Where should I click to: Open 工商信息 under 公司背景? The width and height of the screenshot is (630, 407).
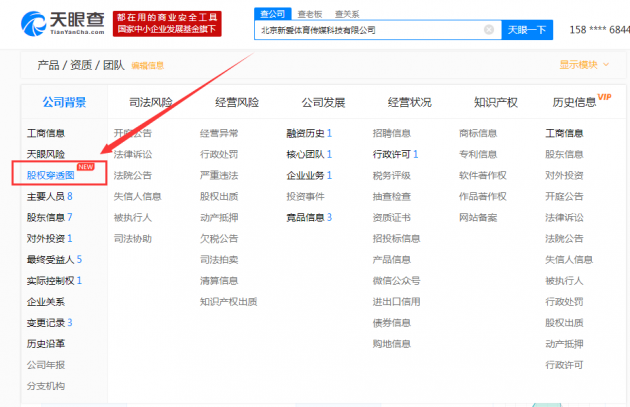pyautogui.click(x=46, y=133)
